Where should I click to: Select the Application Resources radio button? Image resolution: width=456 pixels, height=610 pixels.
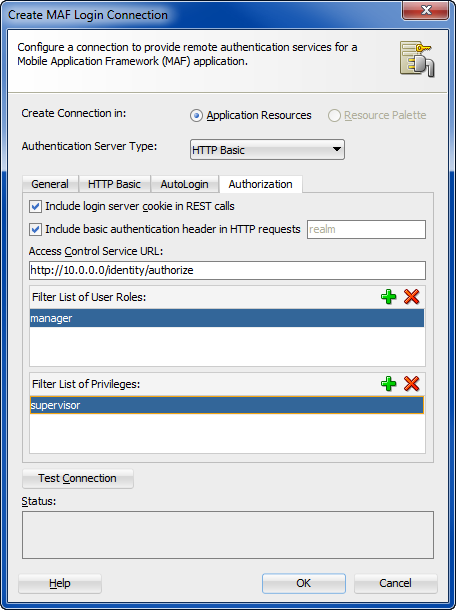tap(196, 116)
